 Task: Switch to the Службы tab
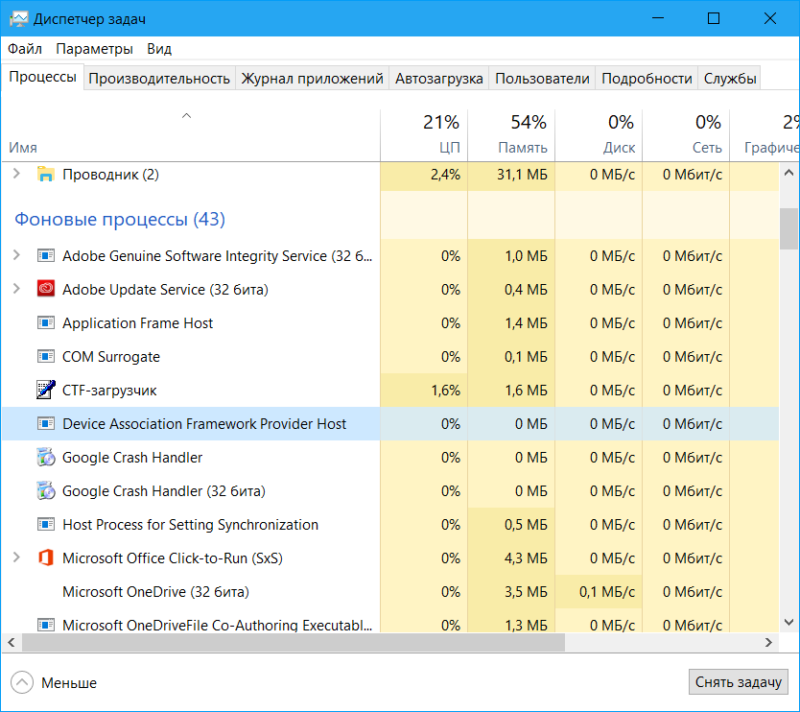click(x=730, y=79)
